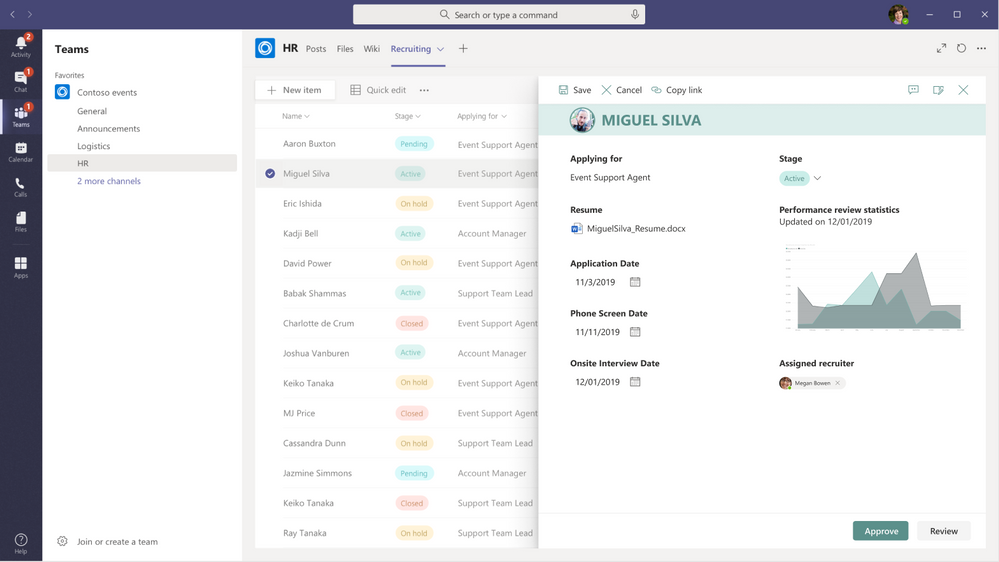The height and width of the screenshot is (562, 999).
Task: Switch to the Posts tab
Action: click(315, 48)
